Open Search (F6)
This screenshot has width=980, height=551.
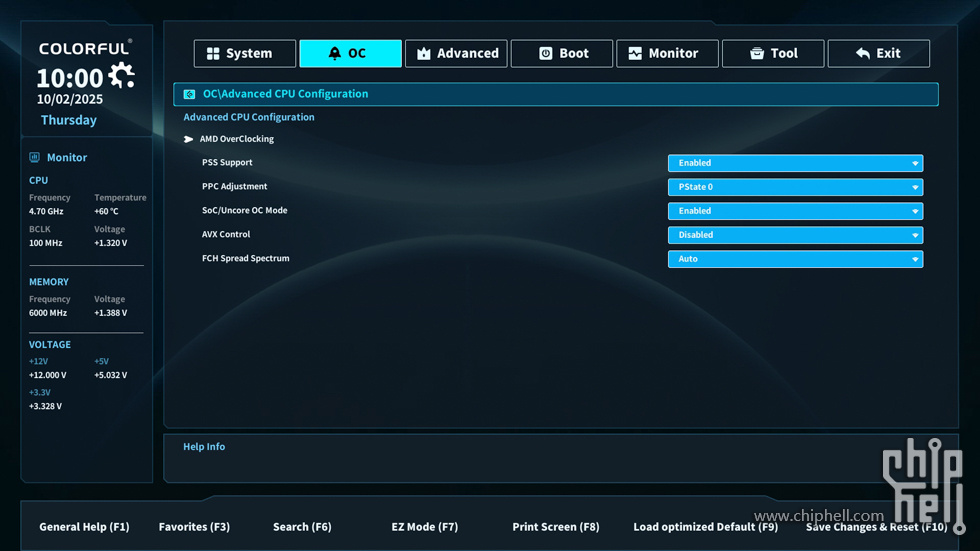302,527
